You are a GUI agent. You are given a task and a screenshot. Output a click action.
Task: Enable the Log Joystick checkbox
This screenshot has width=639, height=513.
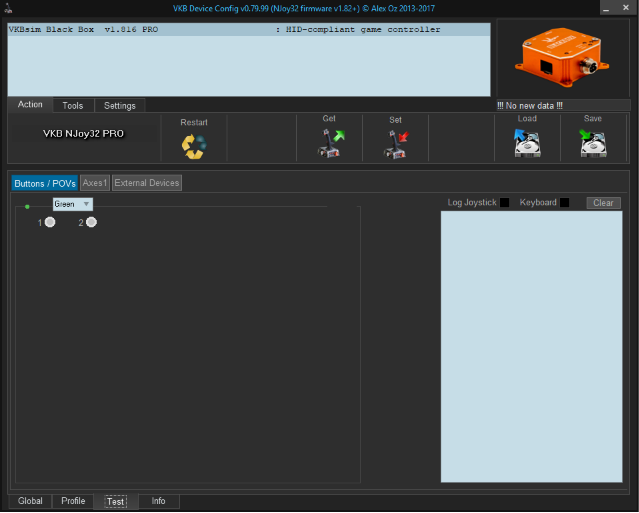pyautogui.click(x=505, y=203)
